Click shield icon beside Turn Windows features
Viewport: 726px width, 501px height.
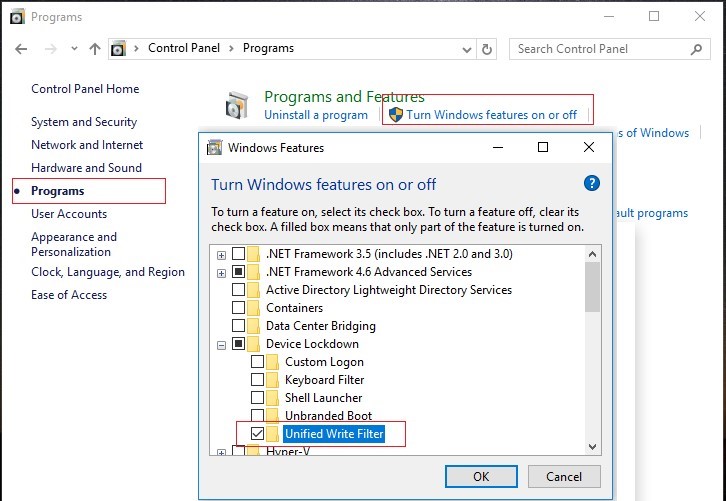[x=395, y=115]
